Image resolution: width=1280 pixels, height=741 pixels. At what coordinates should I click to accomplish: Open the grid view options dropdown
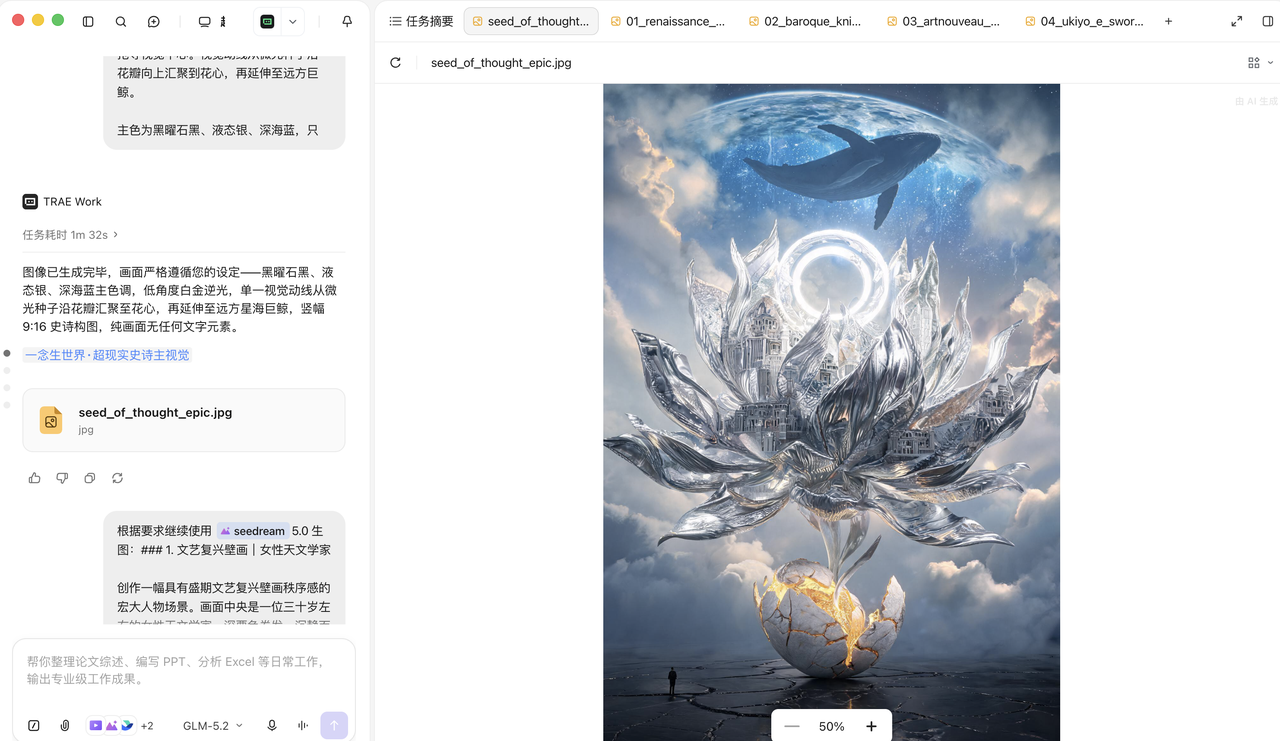pyautogui.click(x=1259, y=62)
